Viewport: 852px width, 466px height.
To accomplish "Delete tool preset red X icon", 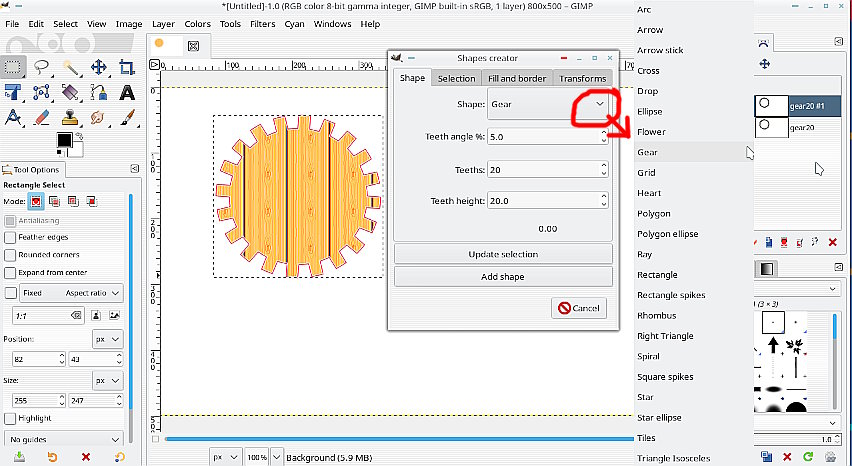I will [85, 457].
